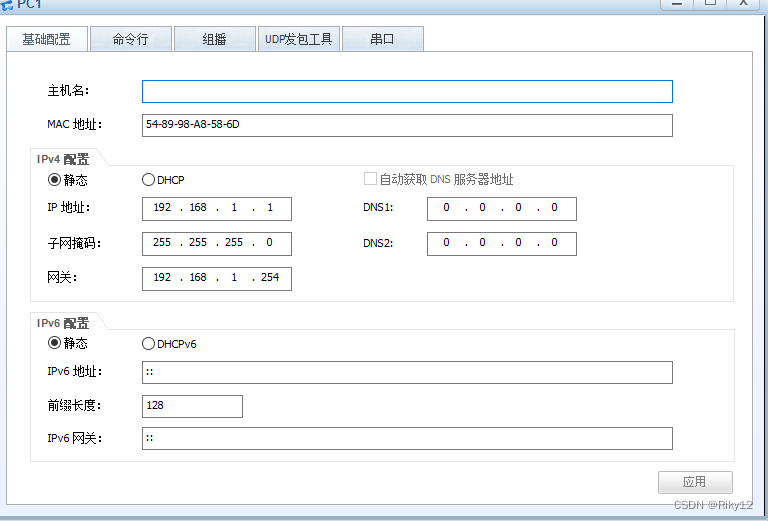Click the IPv6 地址 input field
The image size is (768, 521).
point(407,373)
